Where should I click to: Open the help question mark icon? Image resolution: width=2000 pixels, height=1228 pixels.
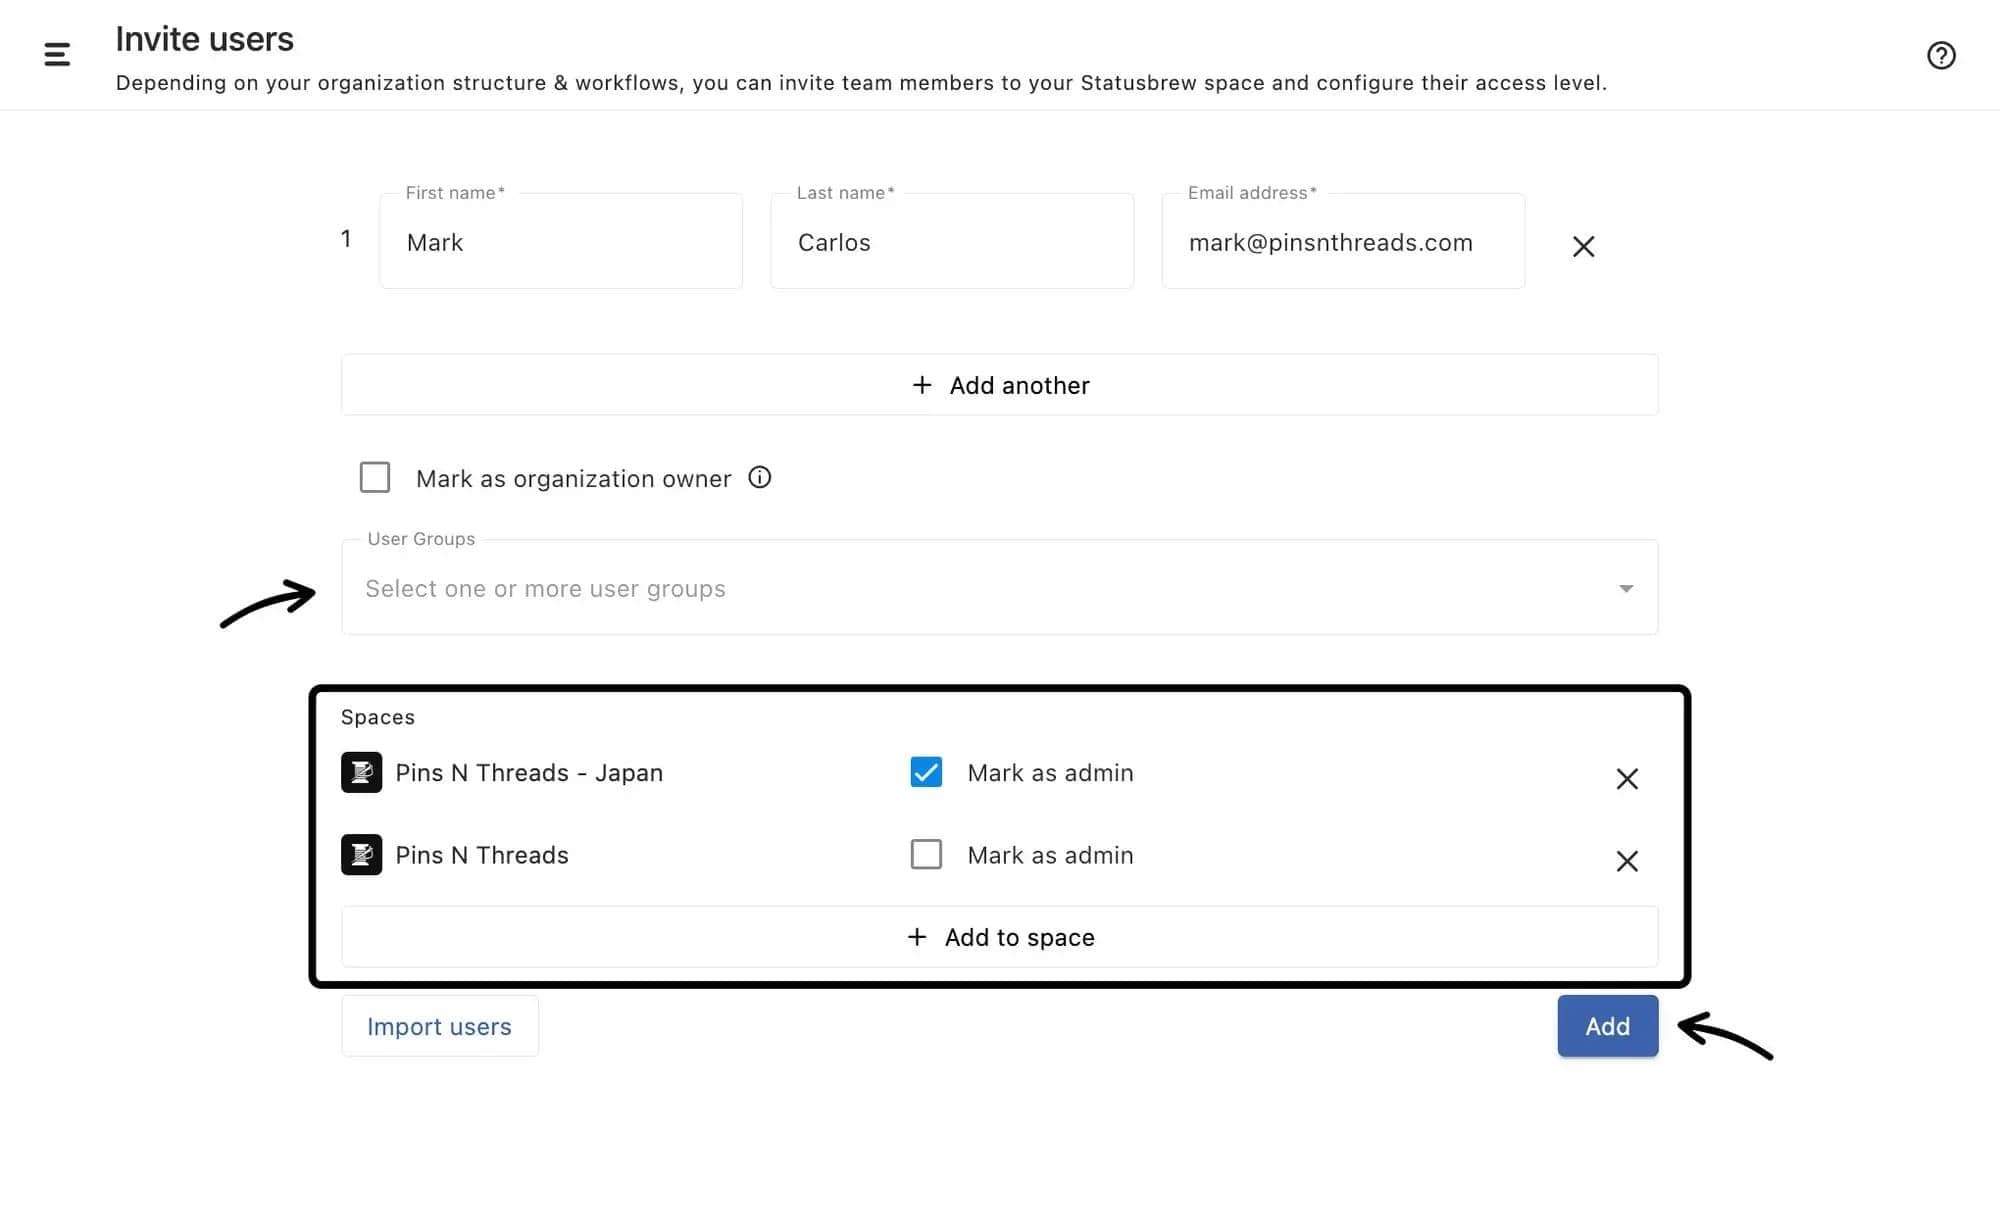[x=1941, y=55]
